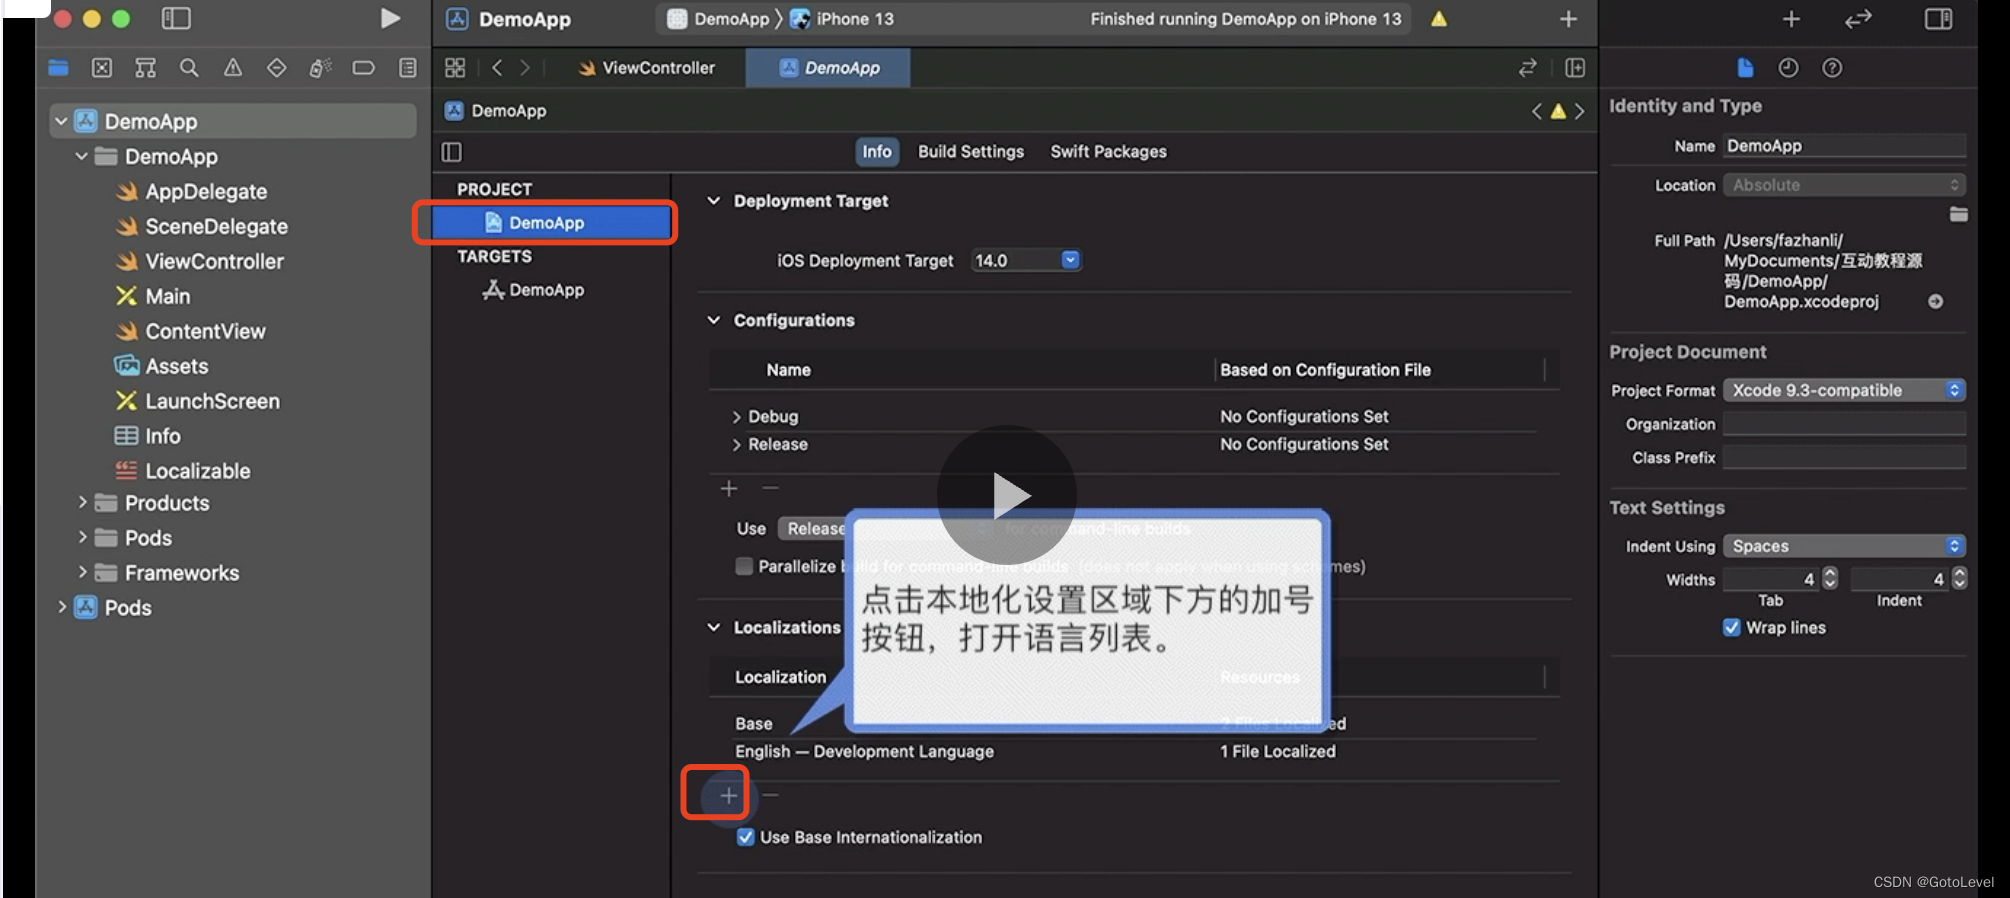Click the Run (play) button in Xcode toolbar
The image size is (2010, 898).
coord(390,18)
